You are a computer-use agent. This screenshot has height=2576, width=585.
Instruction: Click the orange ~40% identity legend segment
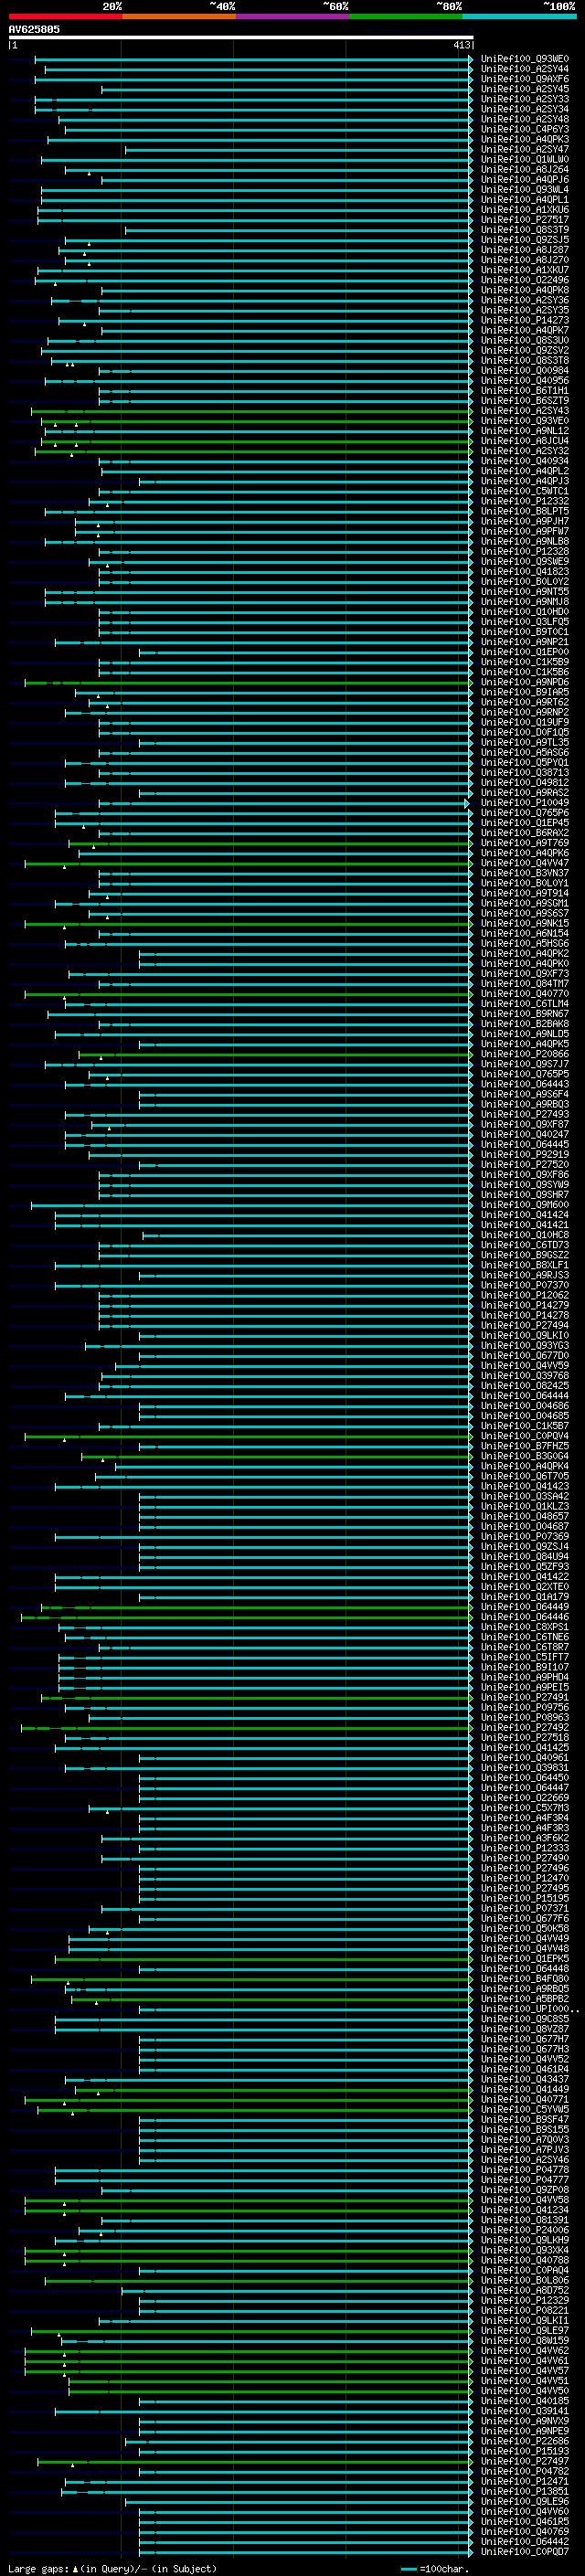179,16
